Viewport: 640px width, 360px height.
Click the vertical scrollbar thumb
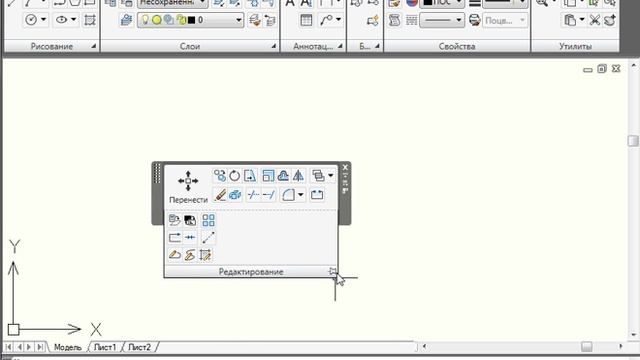coord(633,141)
